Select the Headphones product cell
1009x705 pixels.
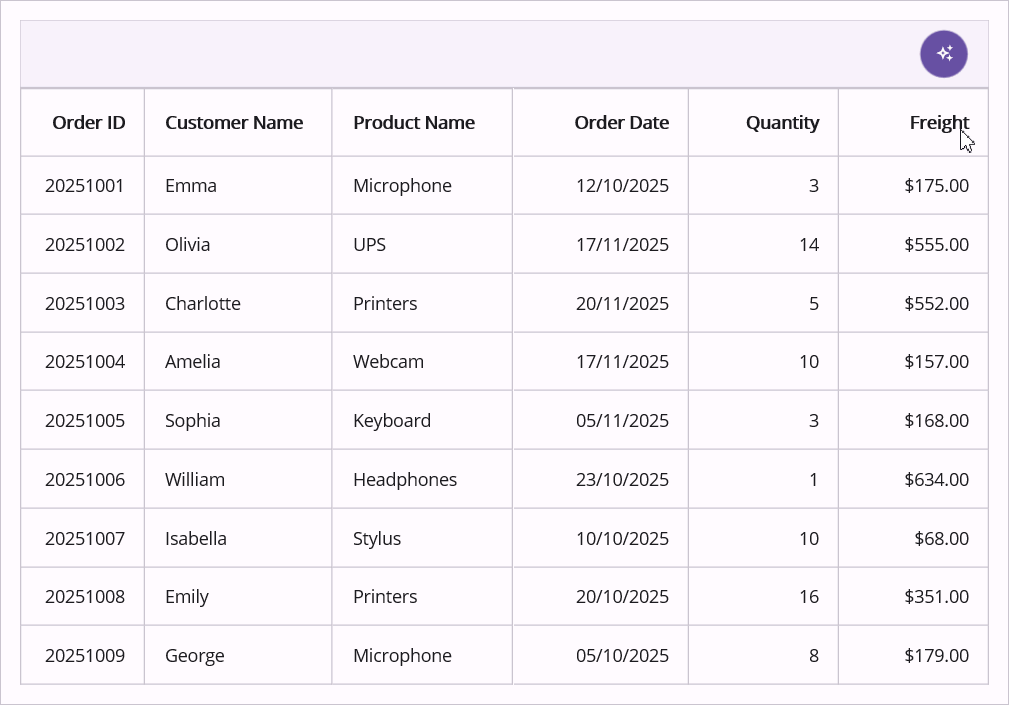pos(405,480)
